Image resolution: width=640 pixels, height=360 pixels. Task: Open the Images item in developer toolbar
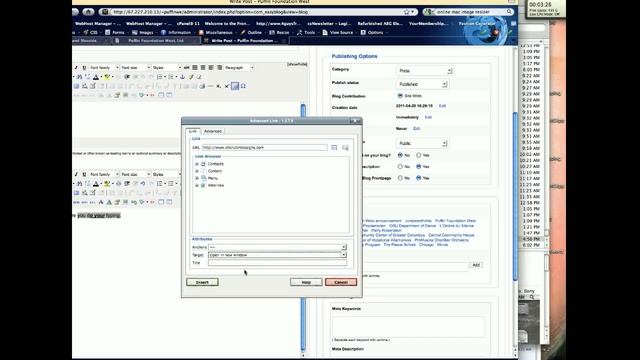click(x=143, y=32)
